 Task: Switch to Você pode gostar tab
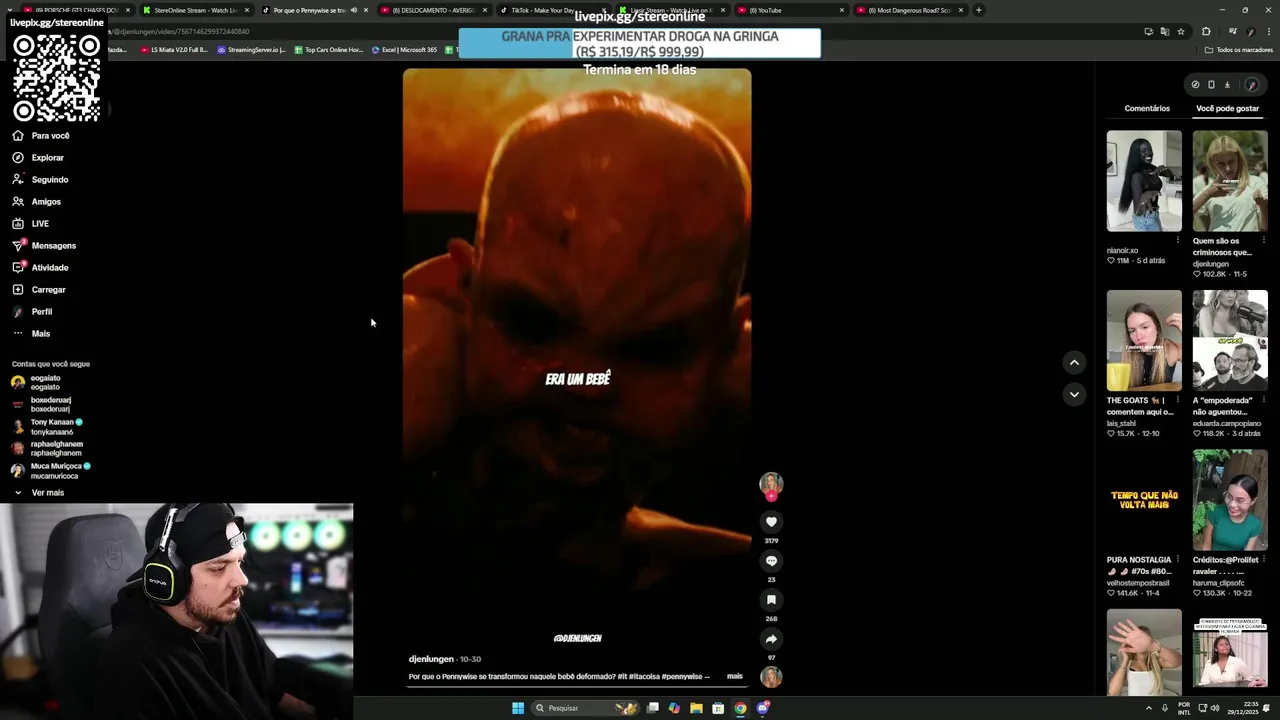(x=1227, y=108)
